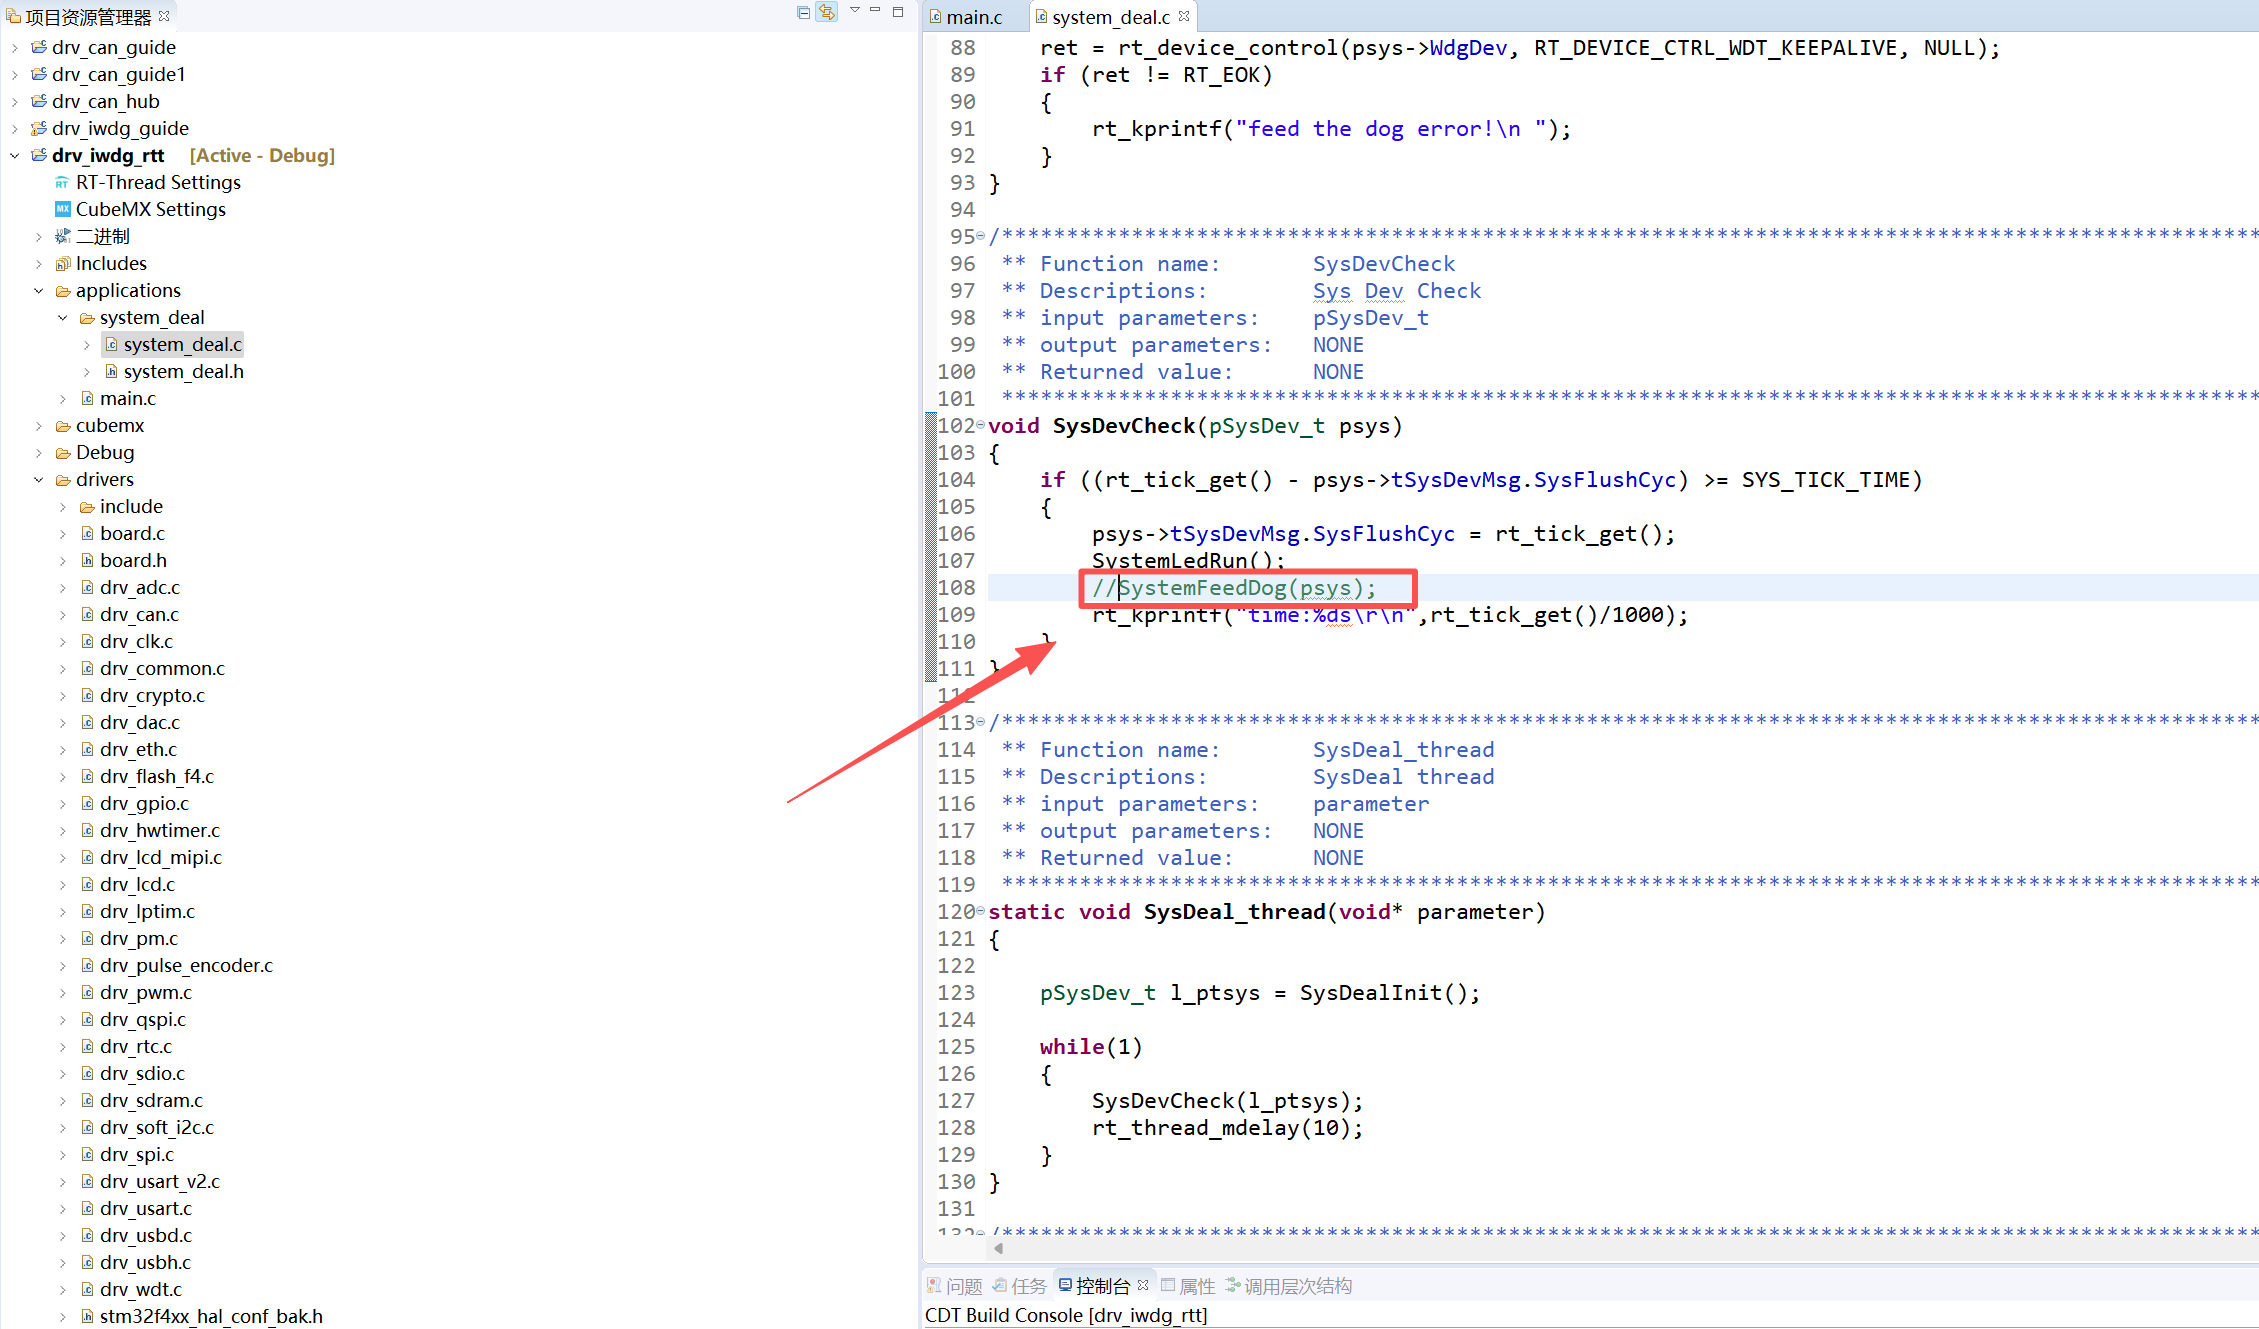Expand the drv_can_guide1 project
This screenshot has height=1329, width=2259.
[14, 74]
